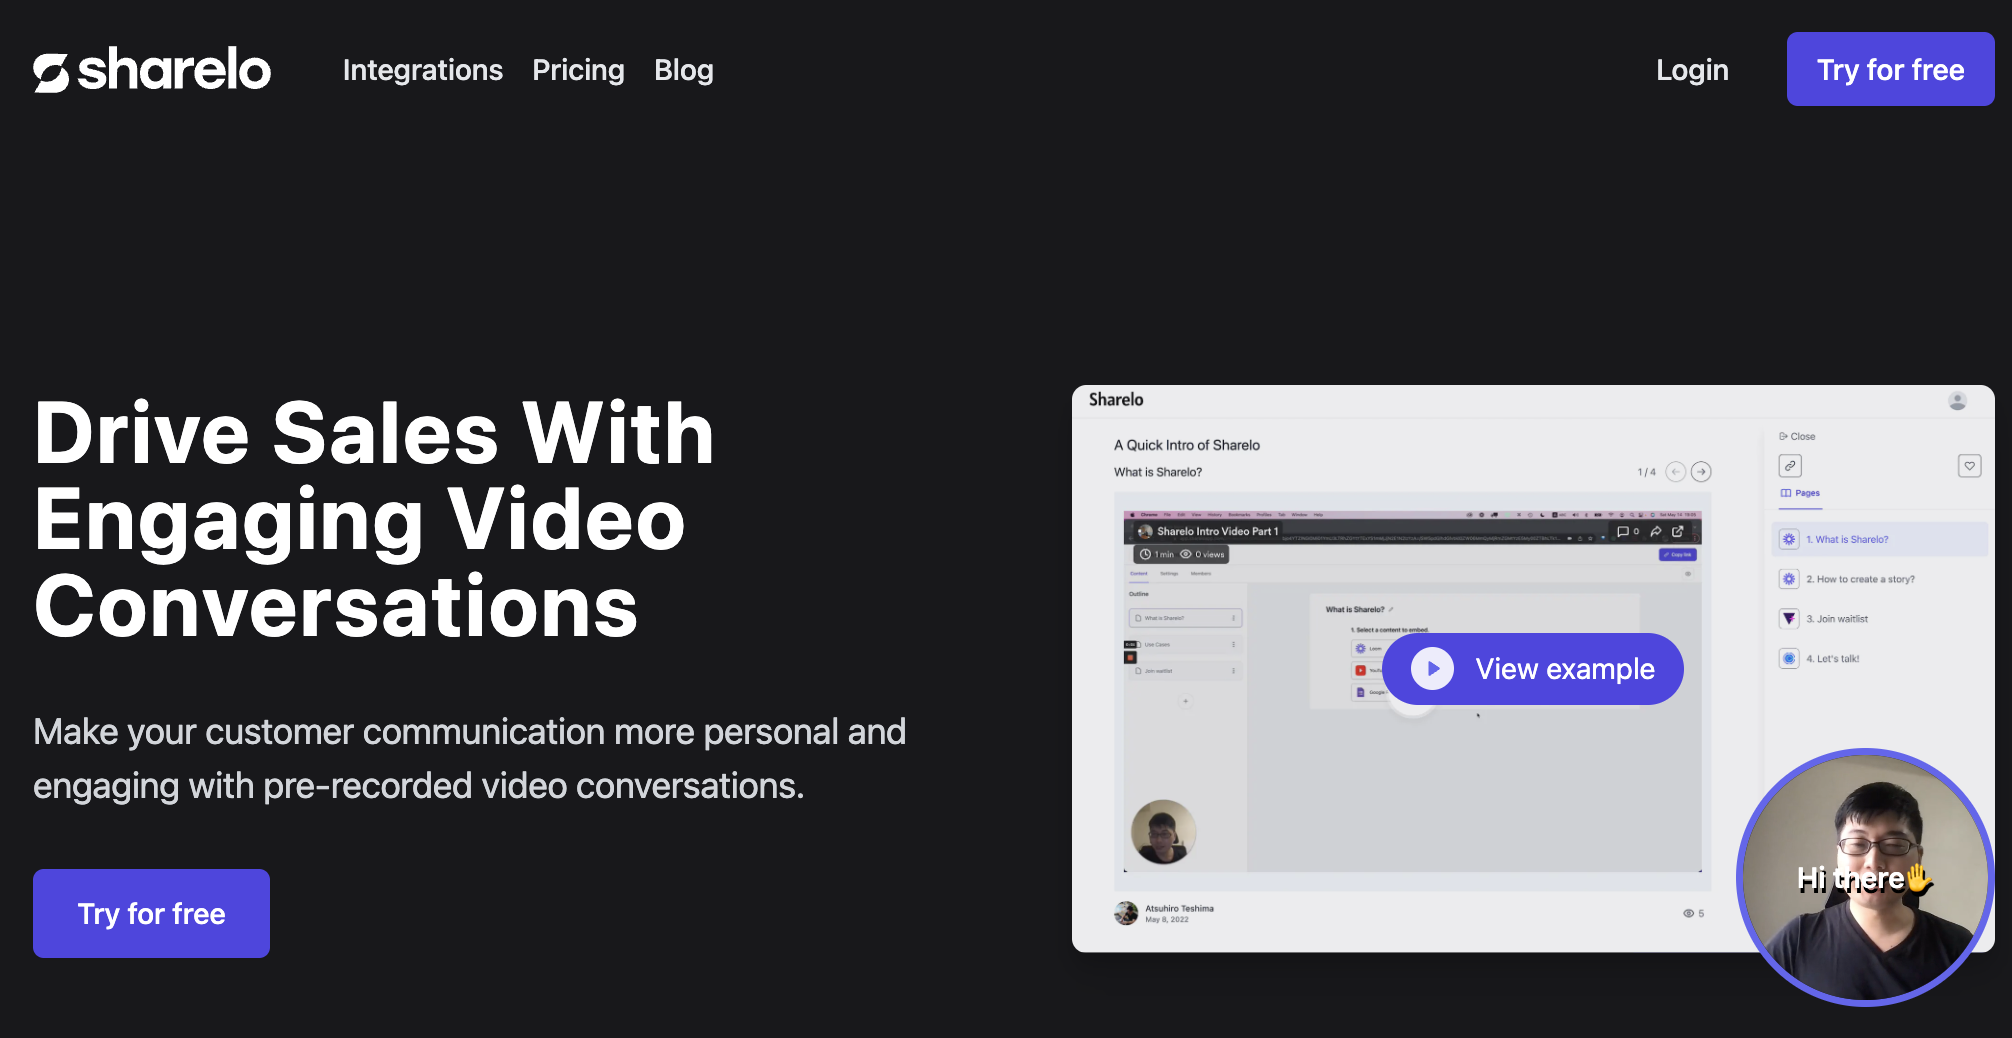
Task: Click the open-external icon in the video bar
Action: coord(1678,531)
